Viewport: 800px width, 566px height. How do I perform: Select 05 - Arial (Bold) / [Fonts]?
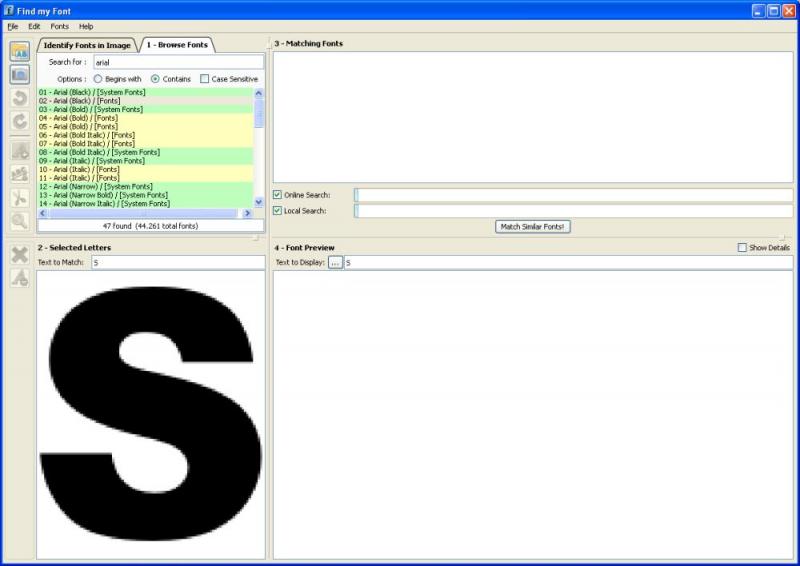(x=145, y=127)
